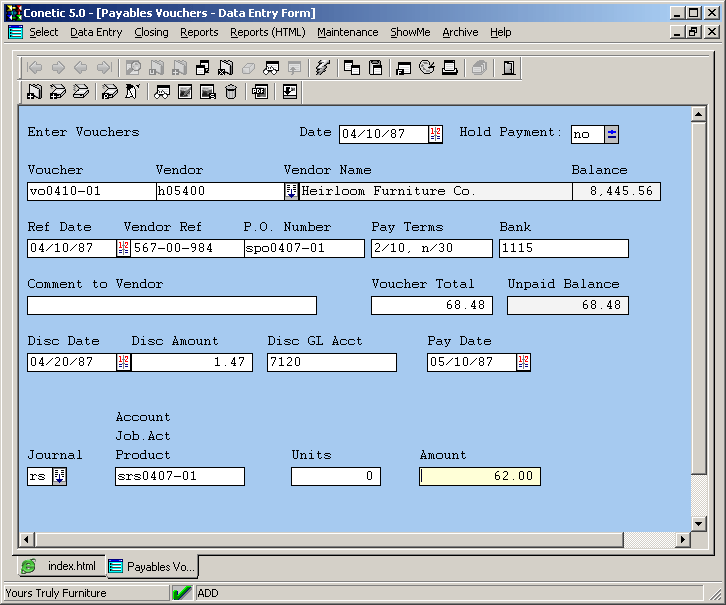726x605 pixels.
Task: Expand the Vendor lookup dropdown arrow
Action: (x=291, y=191)
